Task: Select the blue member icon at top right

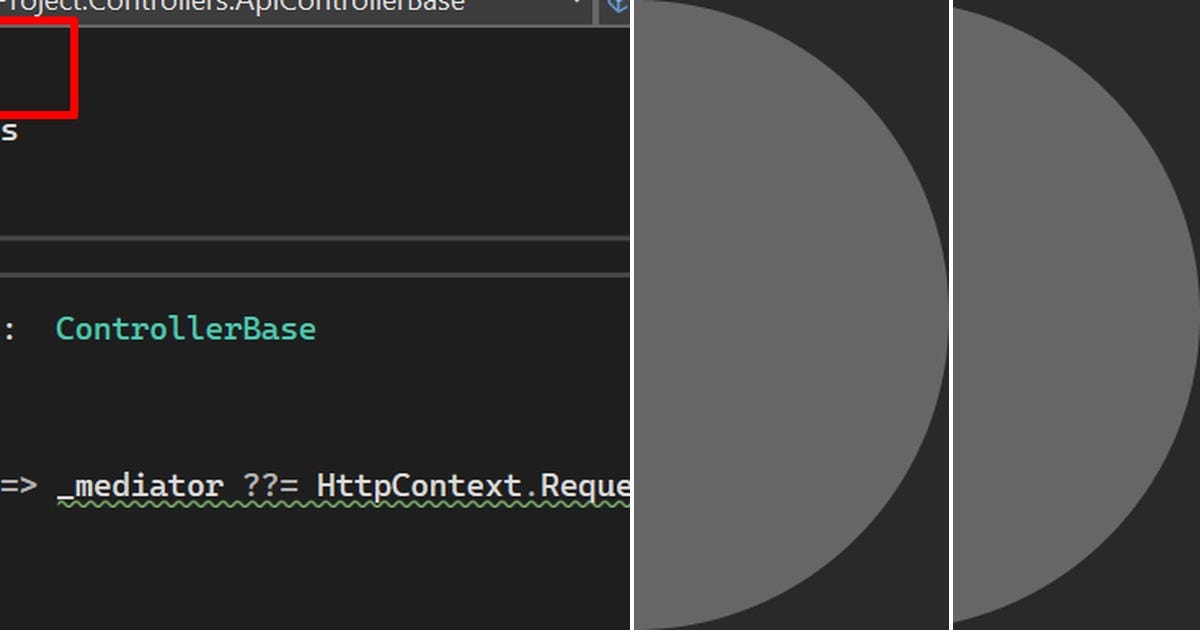Action: pos(619,5)
